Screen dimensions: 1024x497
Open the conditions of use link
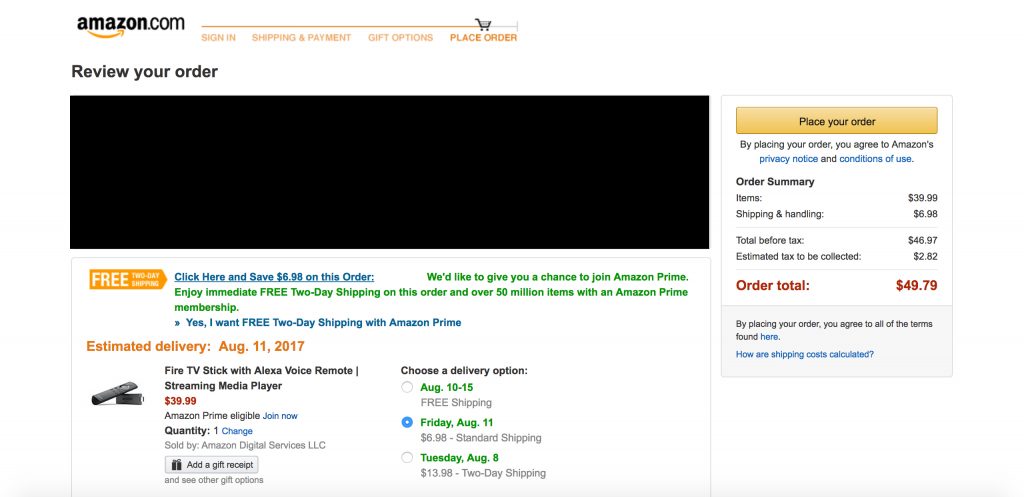(x=875, y=159)
